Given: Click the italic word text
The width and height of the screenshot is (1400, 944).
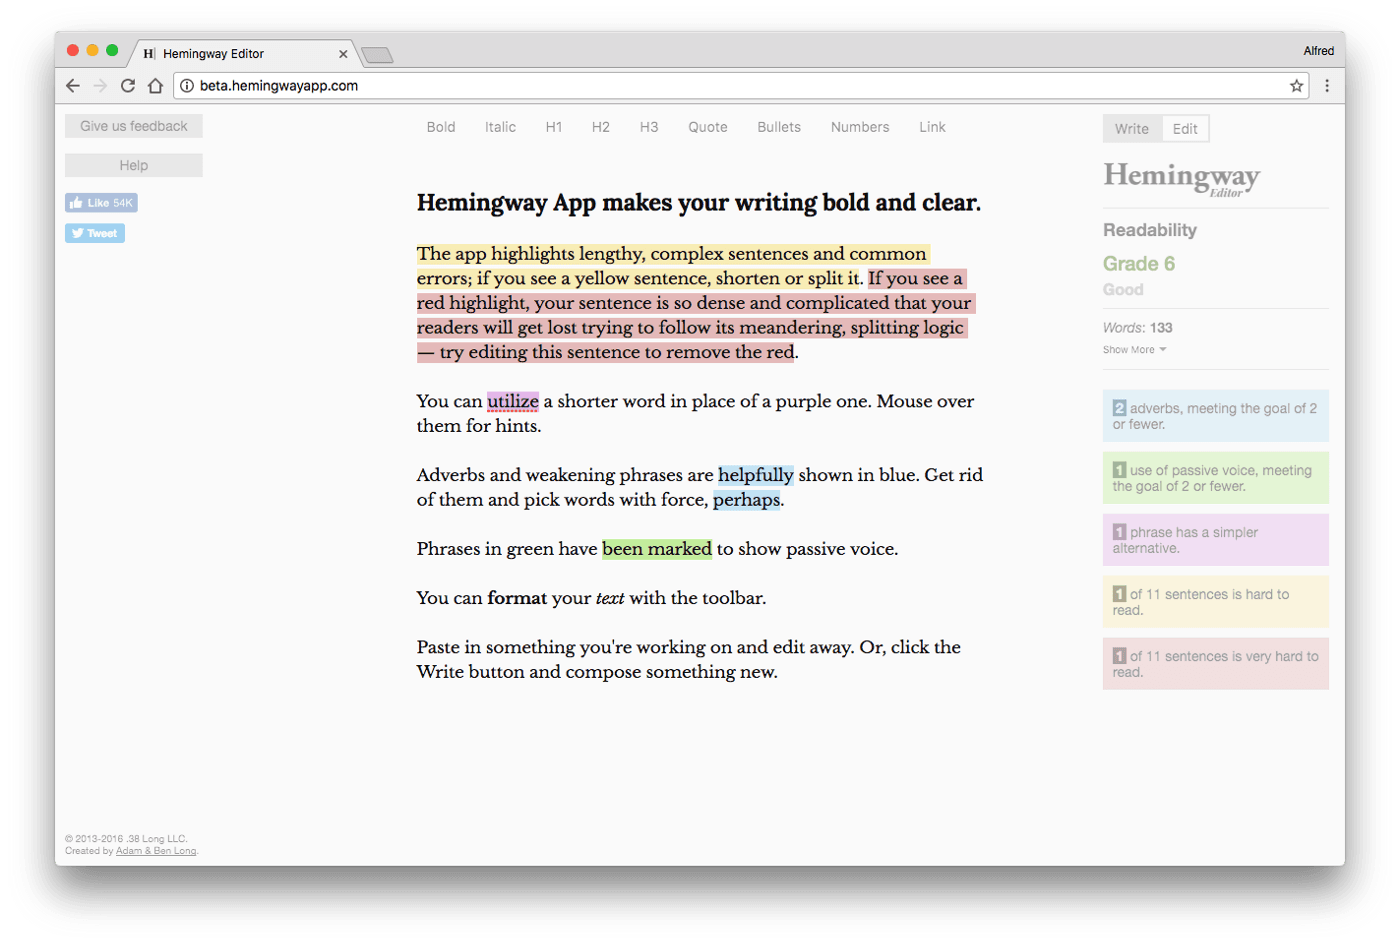Looking at the screenshot, I should (x=610, y=598).
